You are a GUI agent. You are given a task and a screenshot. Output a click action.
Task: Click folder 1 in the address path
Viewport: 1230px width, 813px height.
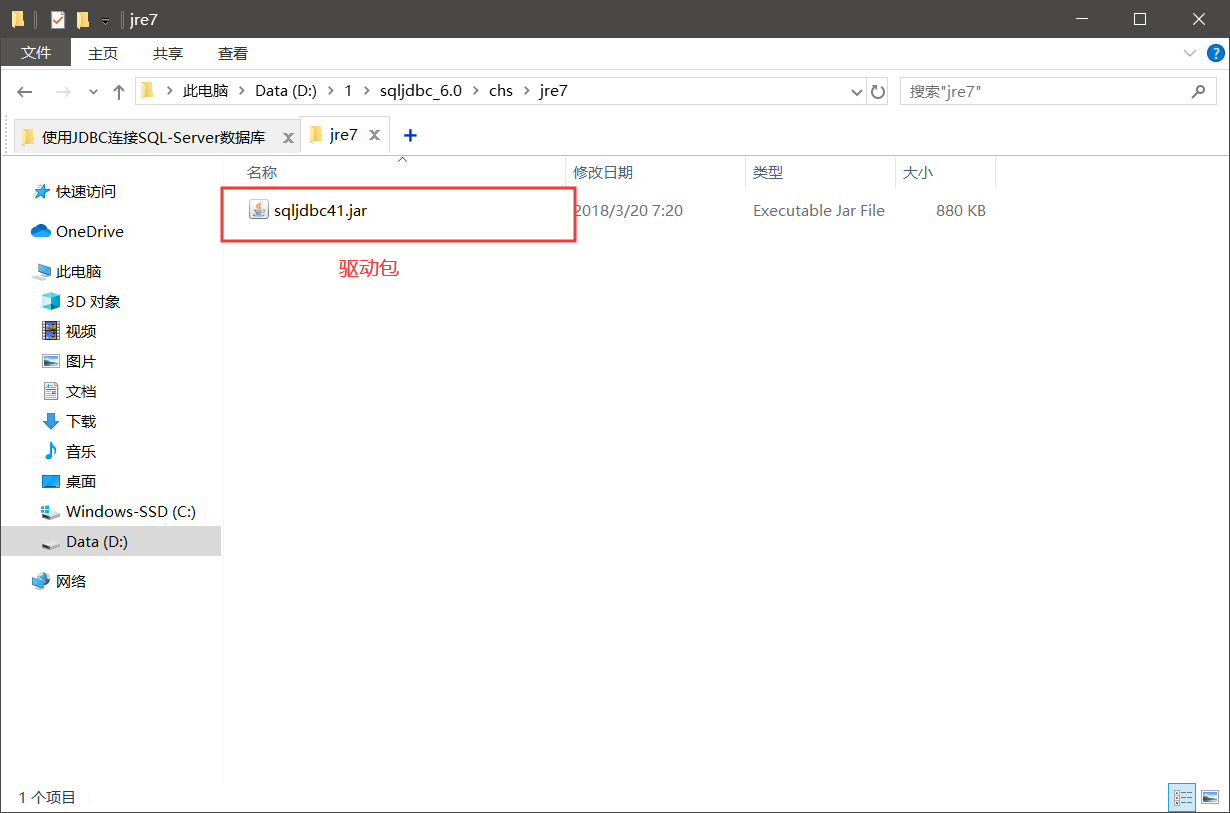pyautogui.click(x=348, y=91)
